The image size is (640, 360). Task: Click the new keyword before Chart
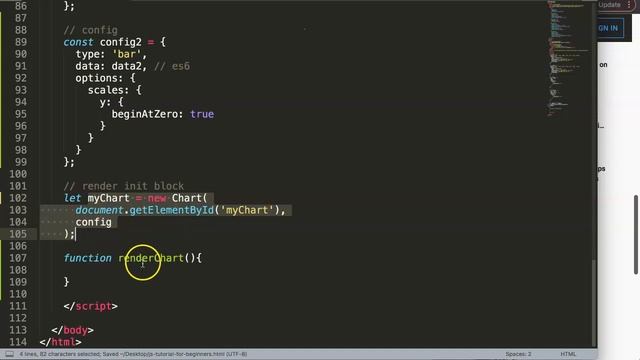[157, 198]
